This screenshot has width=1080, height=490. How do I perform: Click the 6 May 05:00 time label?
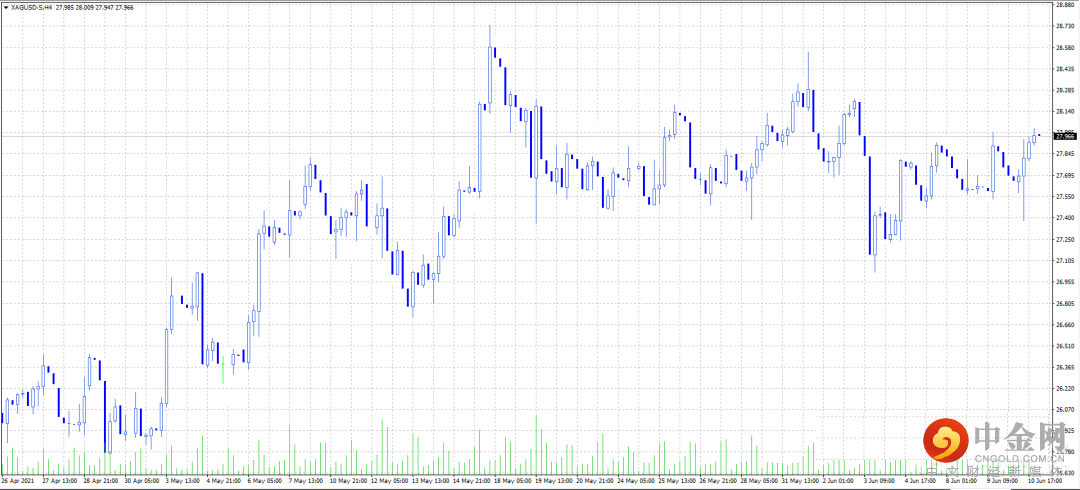tap(265, 479)
